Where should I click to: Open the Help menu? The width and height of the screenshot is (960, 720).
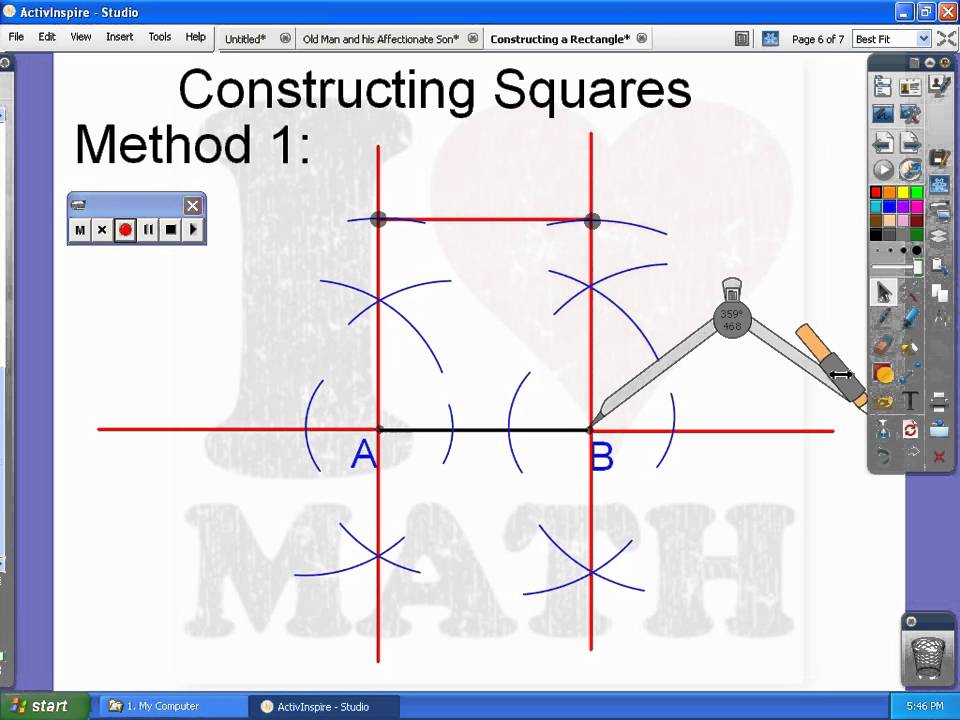(x=195, y=37)
